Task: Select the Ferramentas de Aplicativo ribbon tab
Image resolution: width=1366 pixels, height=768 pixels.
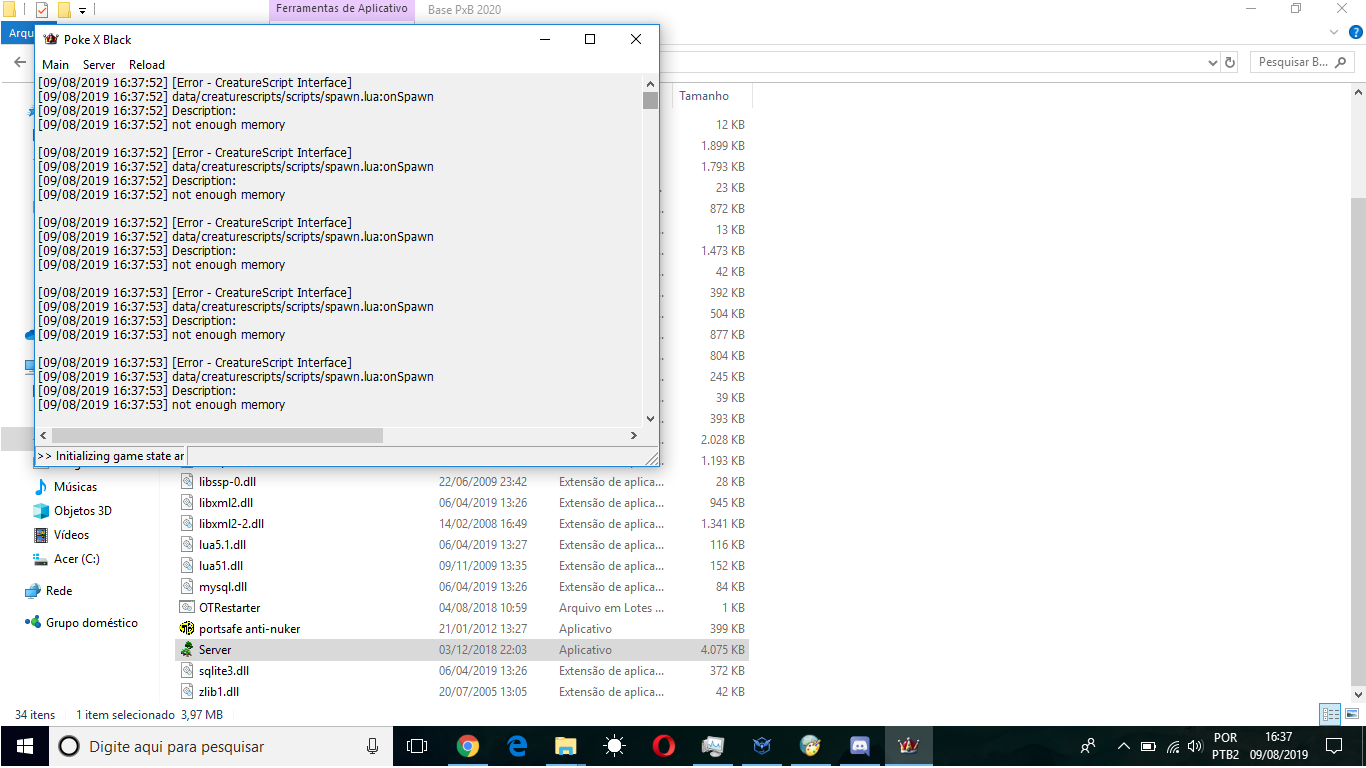Action: [x=342, y=9]
